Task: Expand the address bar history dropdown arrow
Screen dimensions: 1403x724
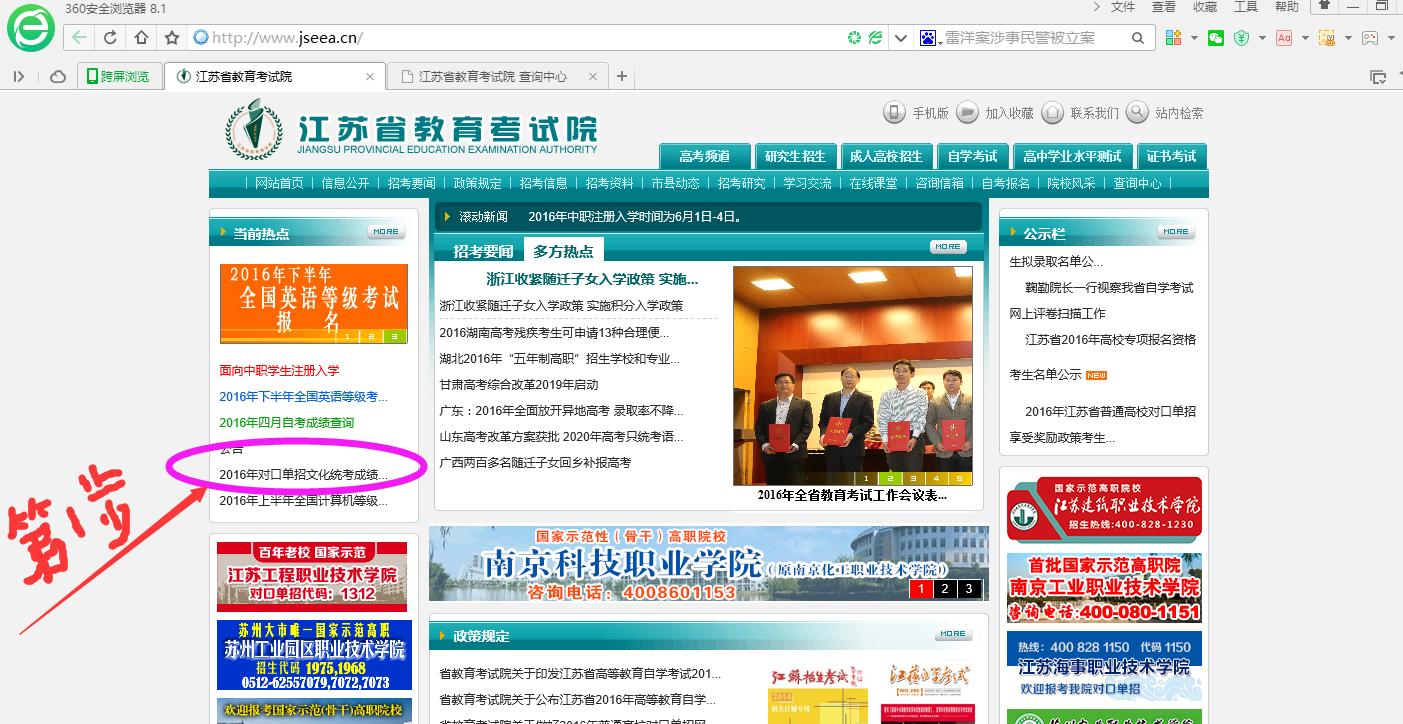Action: [x=901, y=38]
